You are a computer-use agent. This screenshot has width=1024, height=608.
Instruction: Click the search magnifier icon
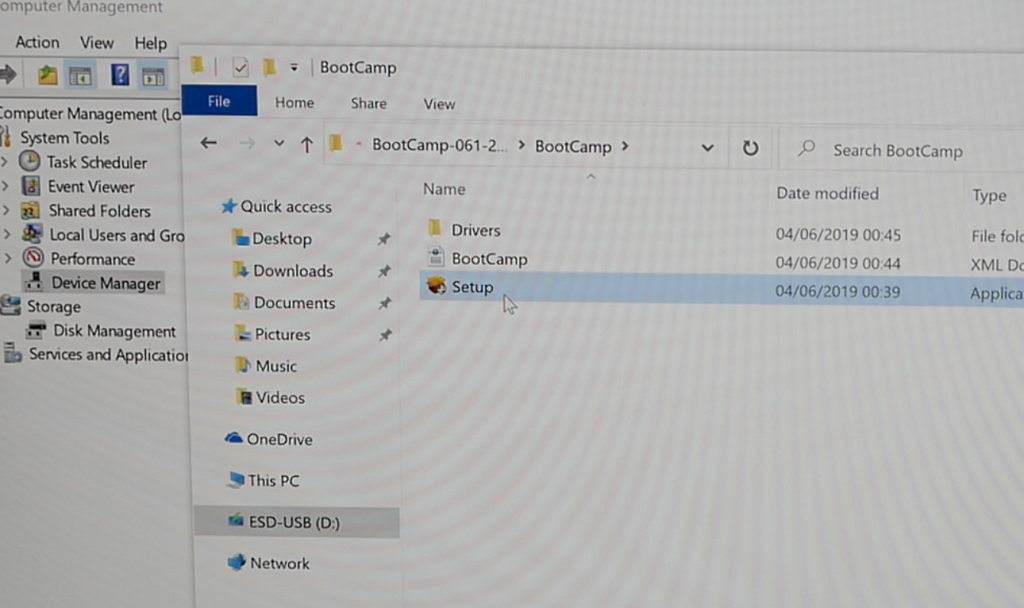tap(807, 148)
